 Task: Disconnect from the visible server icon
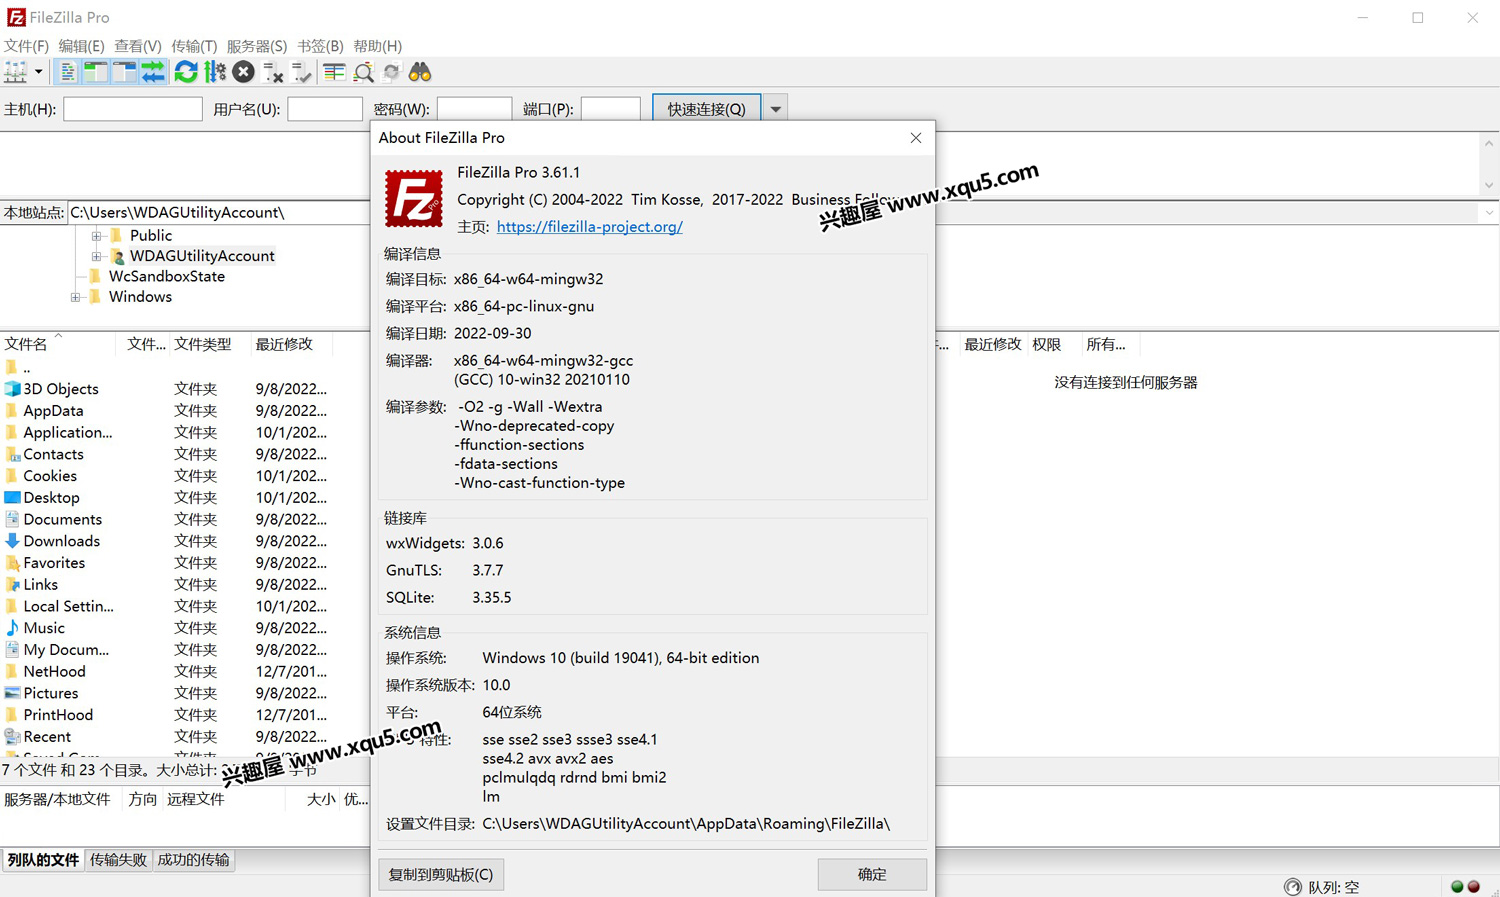click(x=273, y=72)
